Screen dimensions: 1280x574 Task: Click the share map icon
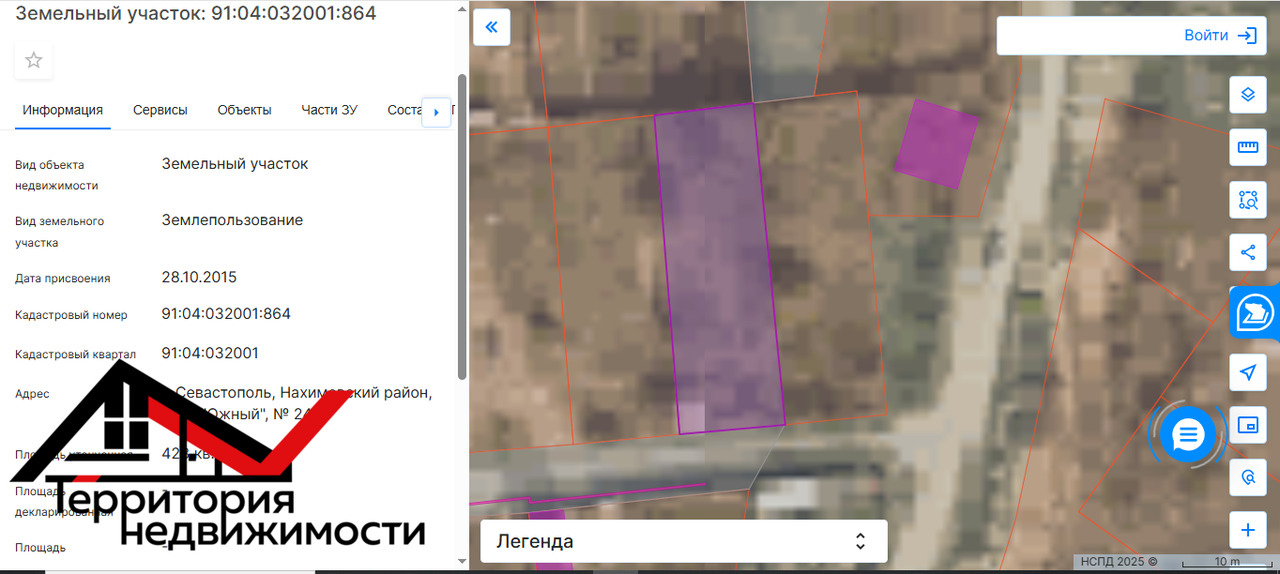point(1247,252)
